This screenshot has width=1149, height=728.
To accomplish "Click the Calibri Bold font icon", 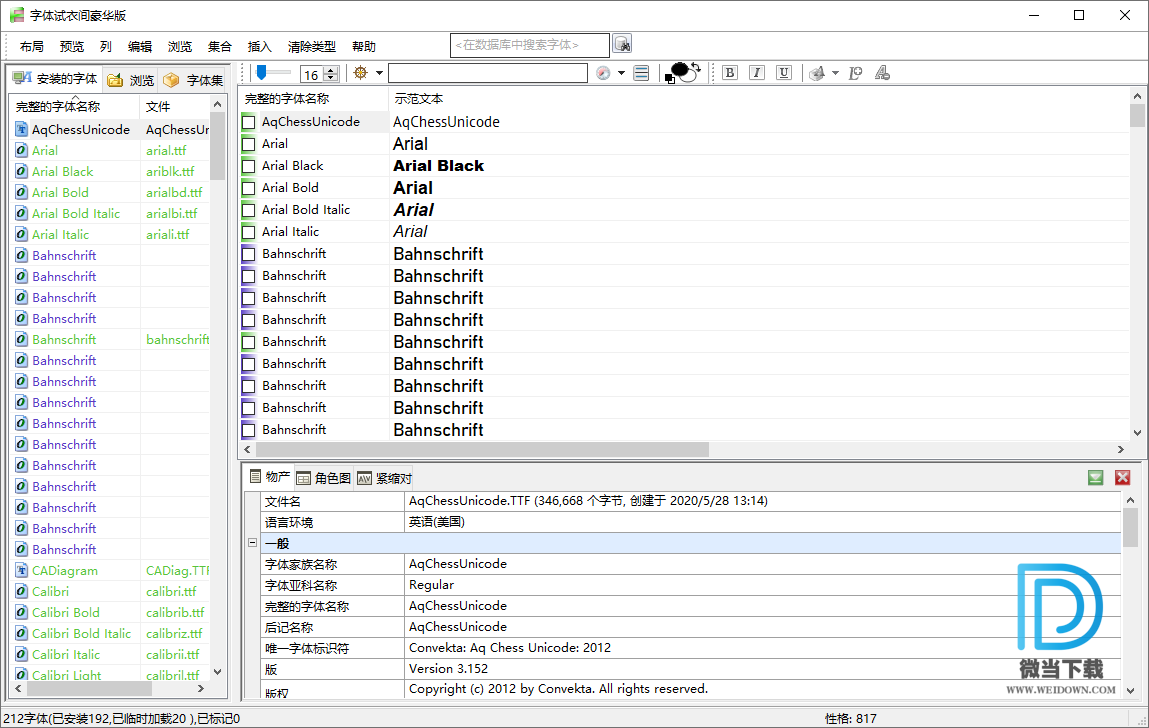I will (x=22, y=612).
